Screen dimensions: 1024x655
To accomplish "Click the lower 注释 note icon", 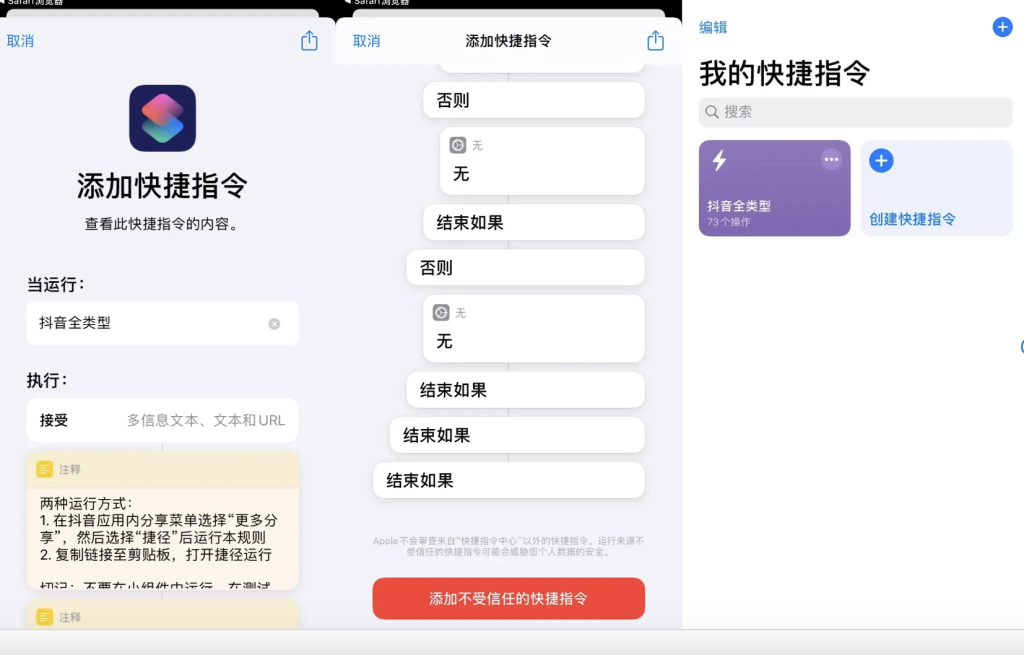I will [44, 616].
